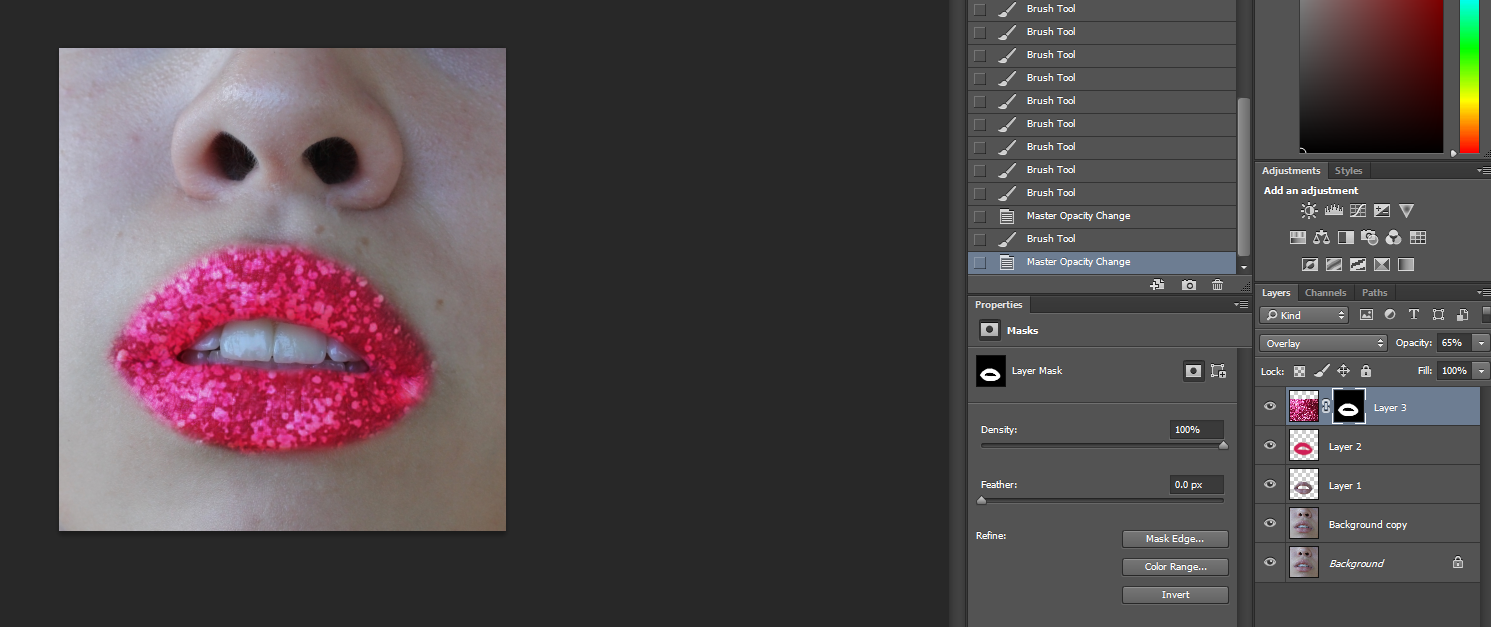Hide the Background layer
The width and height of the screenshot is (1491, 627).
[1269, 562]
